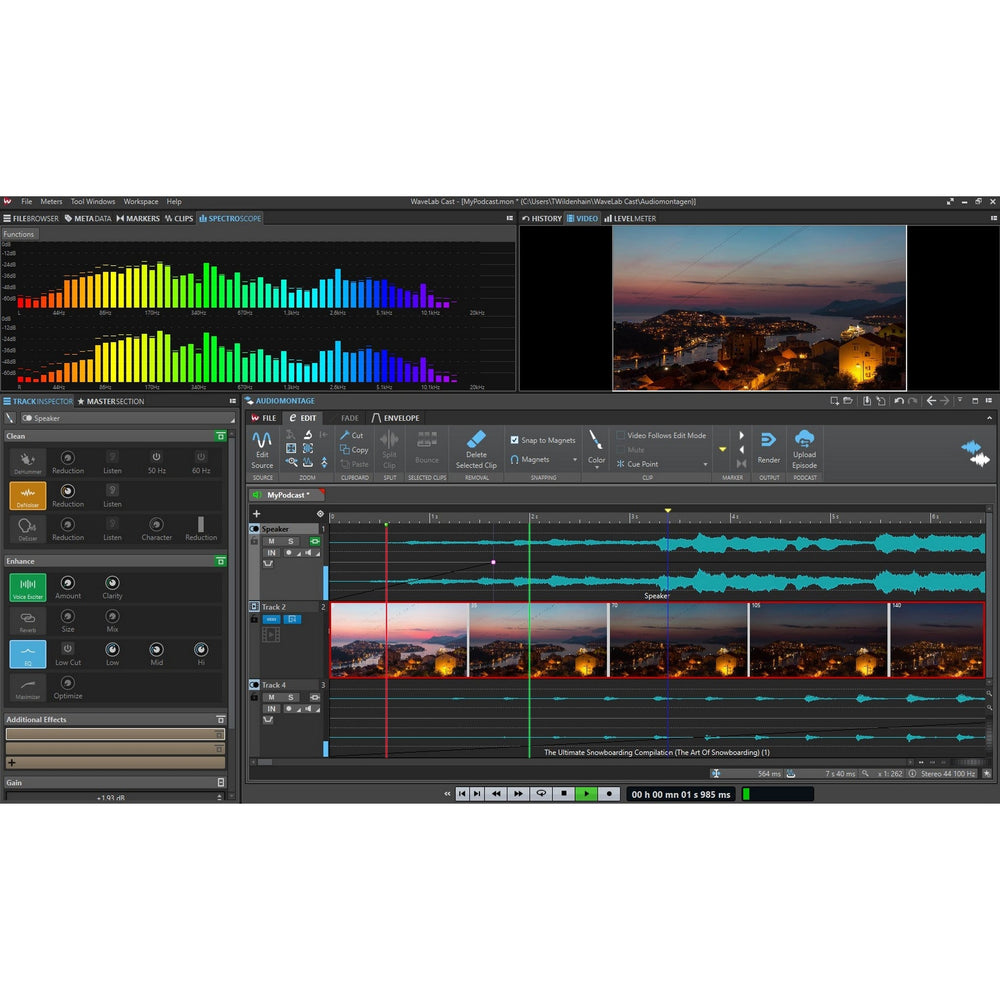
Task: Click Delete Selected Clip eraser icon
Action: pos(476,438)
